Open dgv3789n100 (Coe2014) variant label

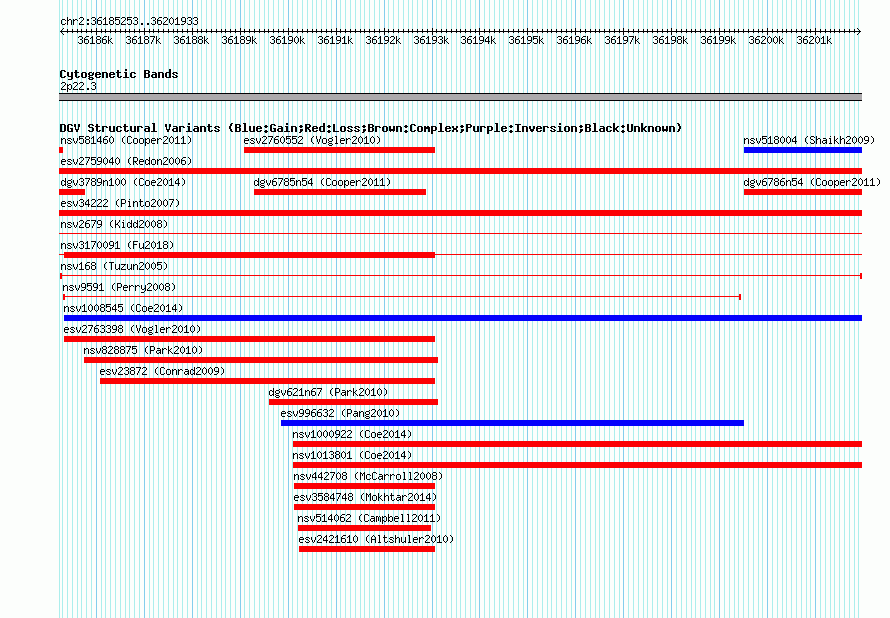[123, 182]
